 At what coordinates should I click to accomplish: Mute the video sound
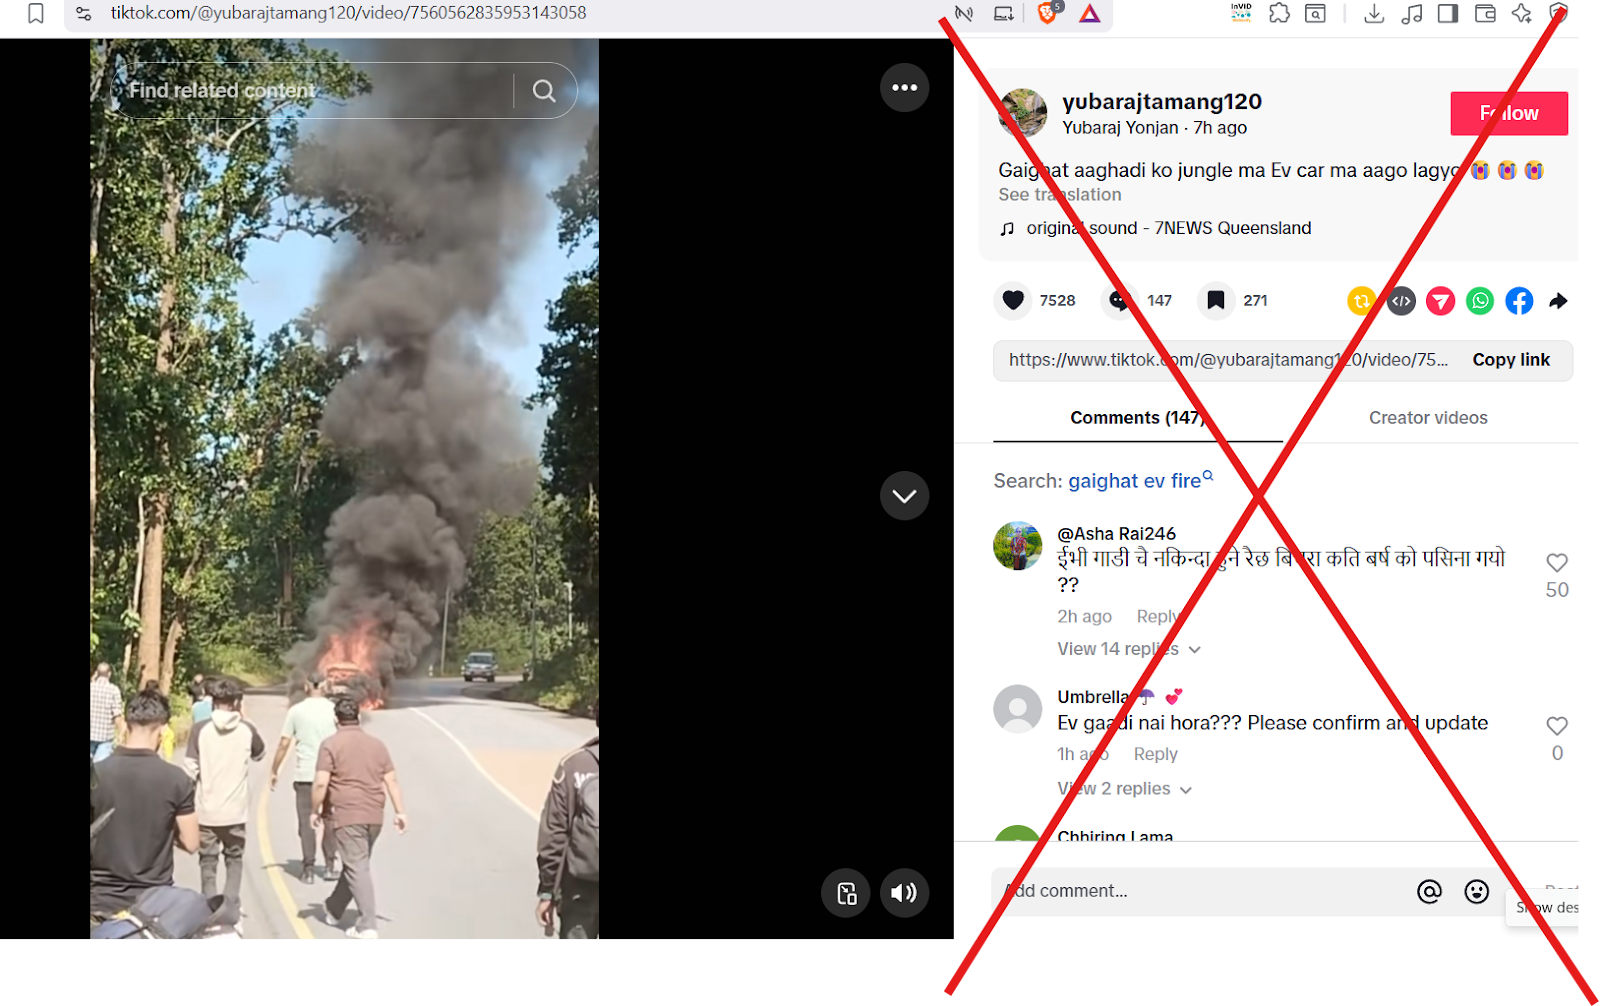(x=904, y=893)
